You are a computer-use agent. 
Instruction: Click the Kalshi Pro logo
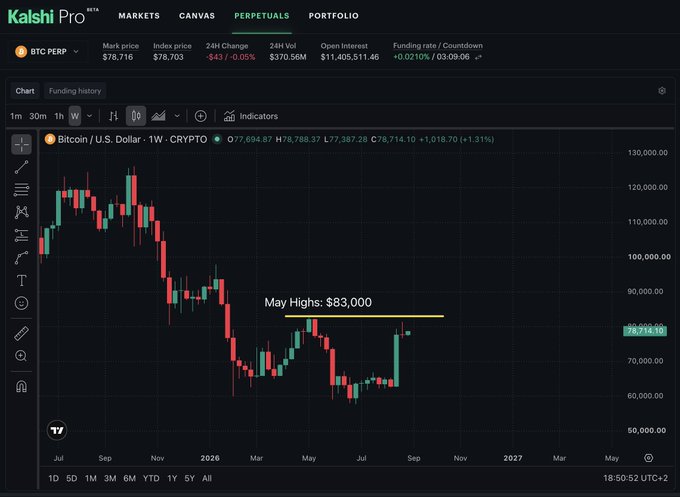(x=53, y=16)
